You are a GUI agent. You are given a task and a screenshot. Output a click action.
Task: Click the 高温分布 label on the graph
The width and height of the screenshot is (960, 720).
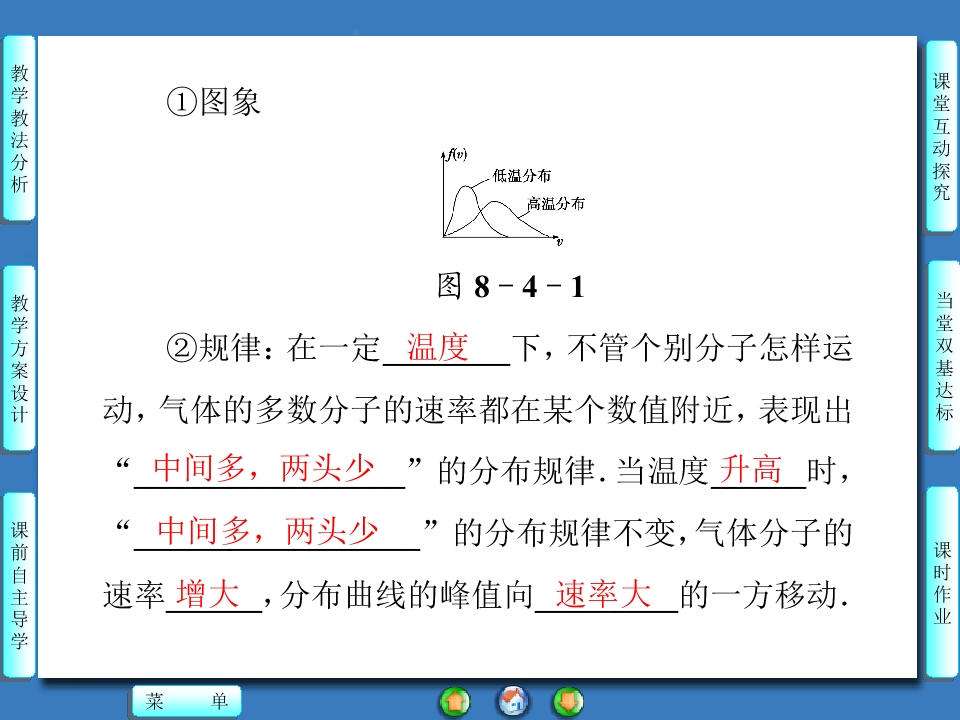point(556,203)
